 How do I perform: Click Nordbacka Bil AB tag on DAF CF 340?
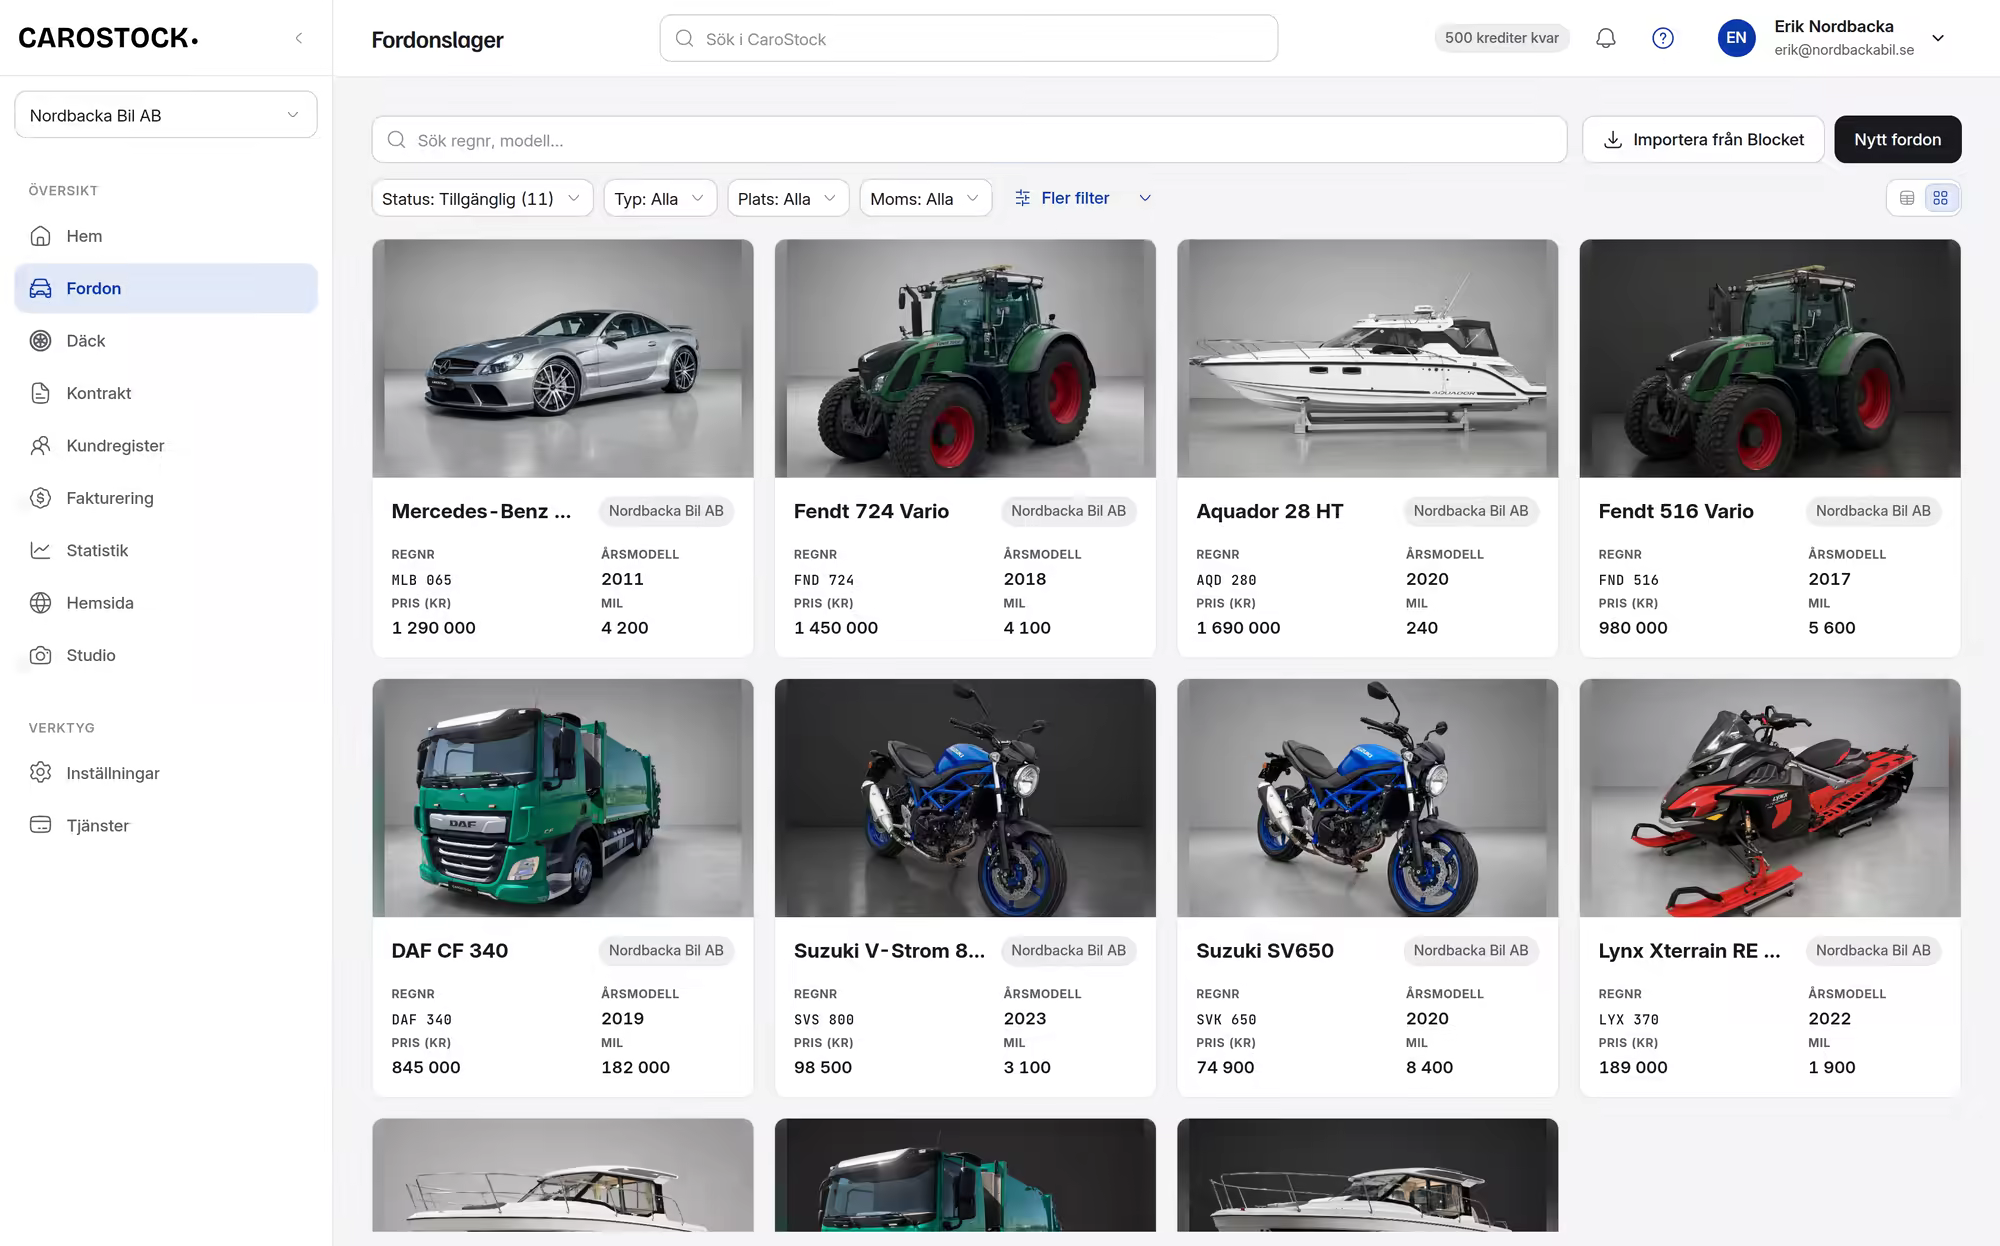pos(666,951)
